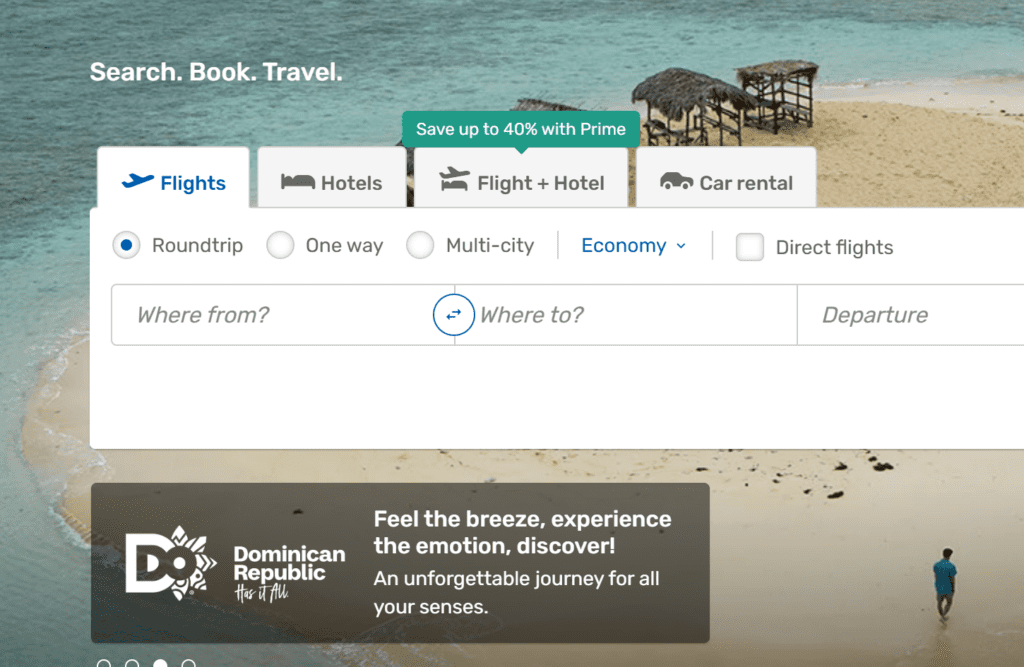Image resolution: width=1024 pixels, height=667 pixels.
Task: Switch to the Hotels tab
Action: [332, 182]
